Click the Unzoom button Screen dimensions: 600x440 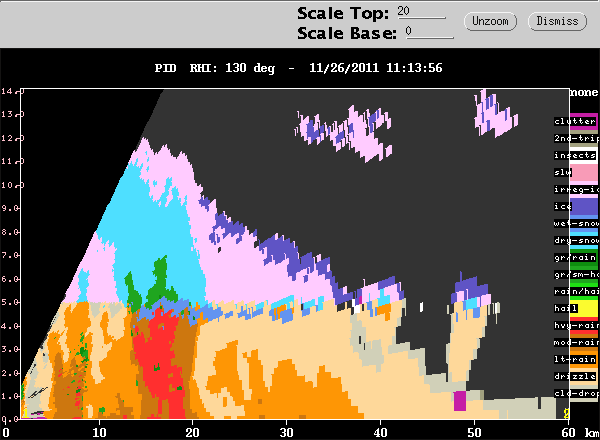pyautogui.click(x=490, y=21)
